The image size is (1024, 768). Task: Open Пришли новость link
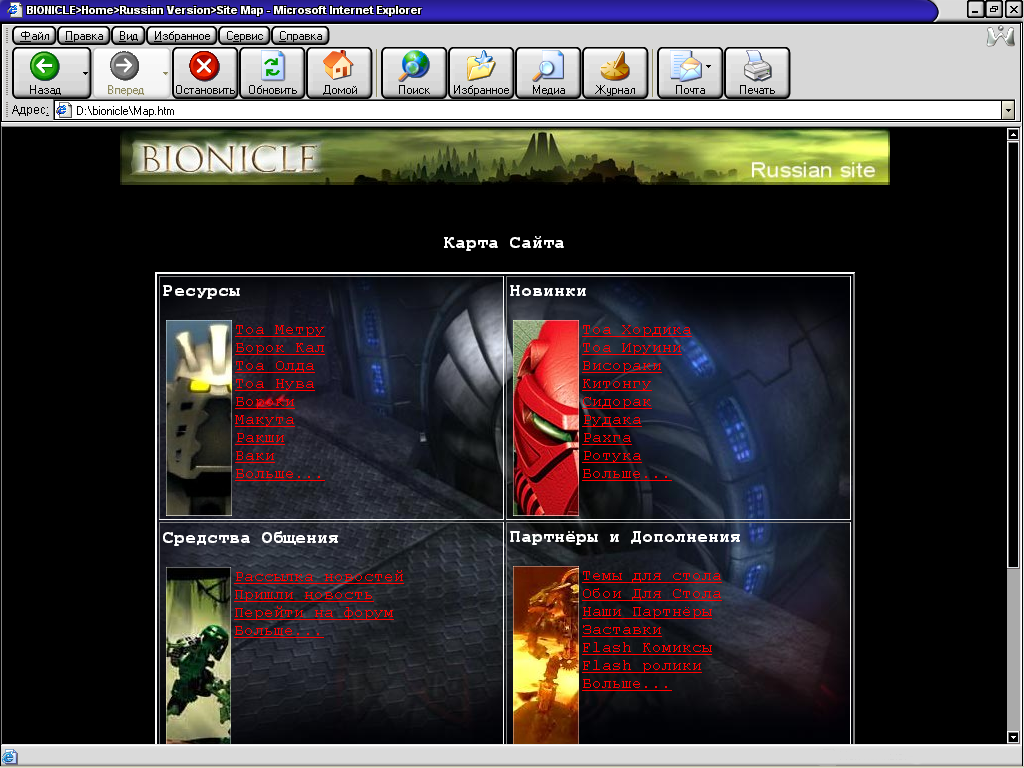[x=304, y=595]
